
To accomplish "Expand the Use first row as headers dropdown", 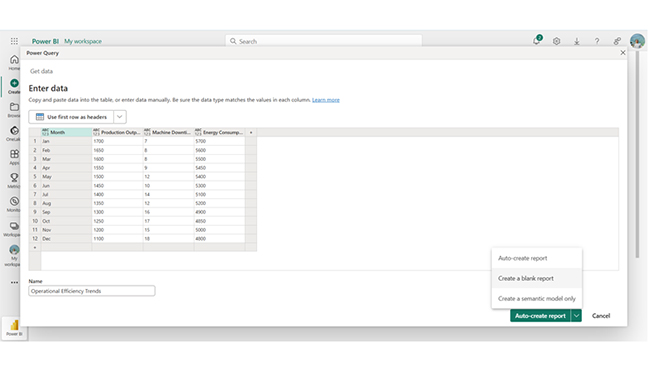I will [120, 117].
